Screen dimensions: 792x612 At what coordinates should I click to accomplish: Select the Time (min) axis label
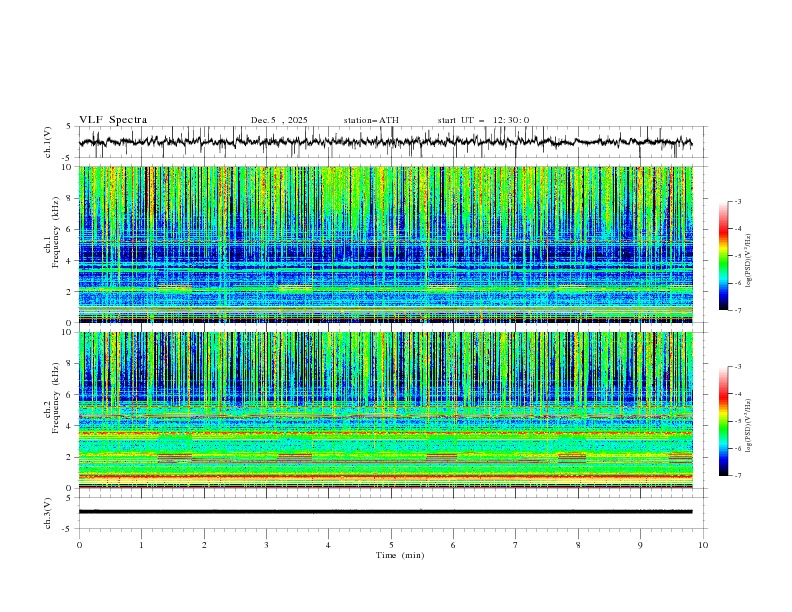400,555
